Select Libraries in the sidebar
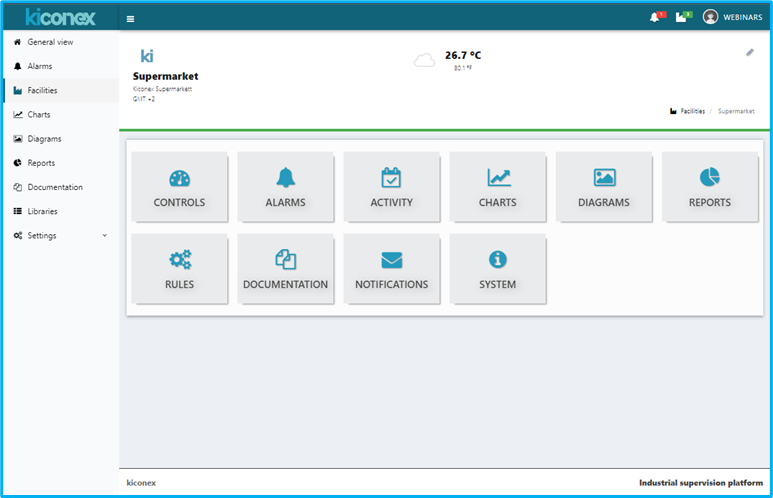This screenshot has height=498, width=773. (42, 211)
